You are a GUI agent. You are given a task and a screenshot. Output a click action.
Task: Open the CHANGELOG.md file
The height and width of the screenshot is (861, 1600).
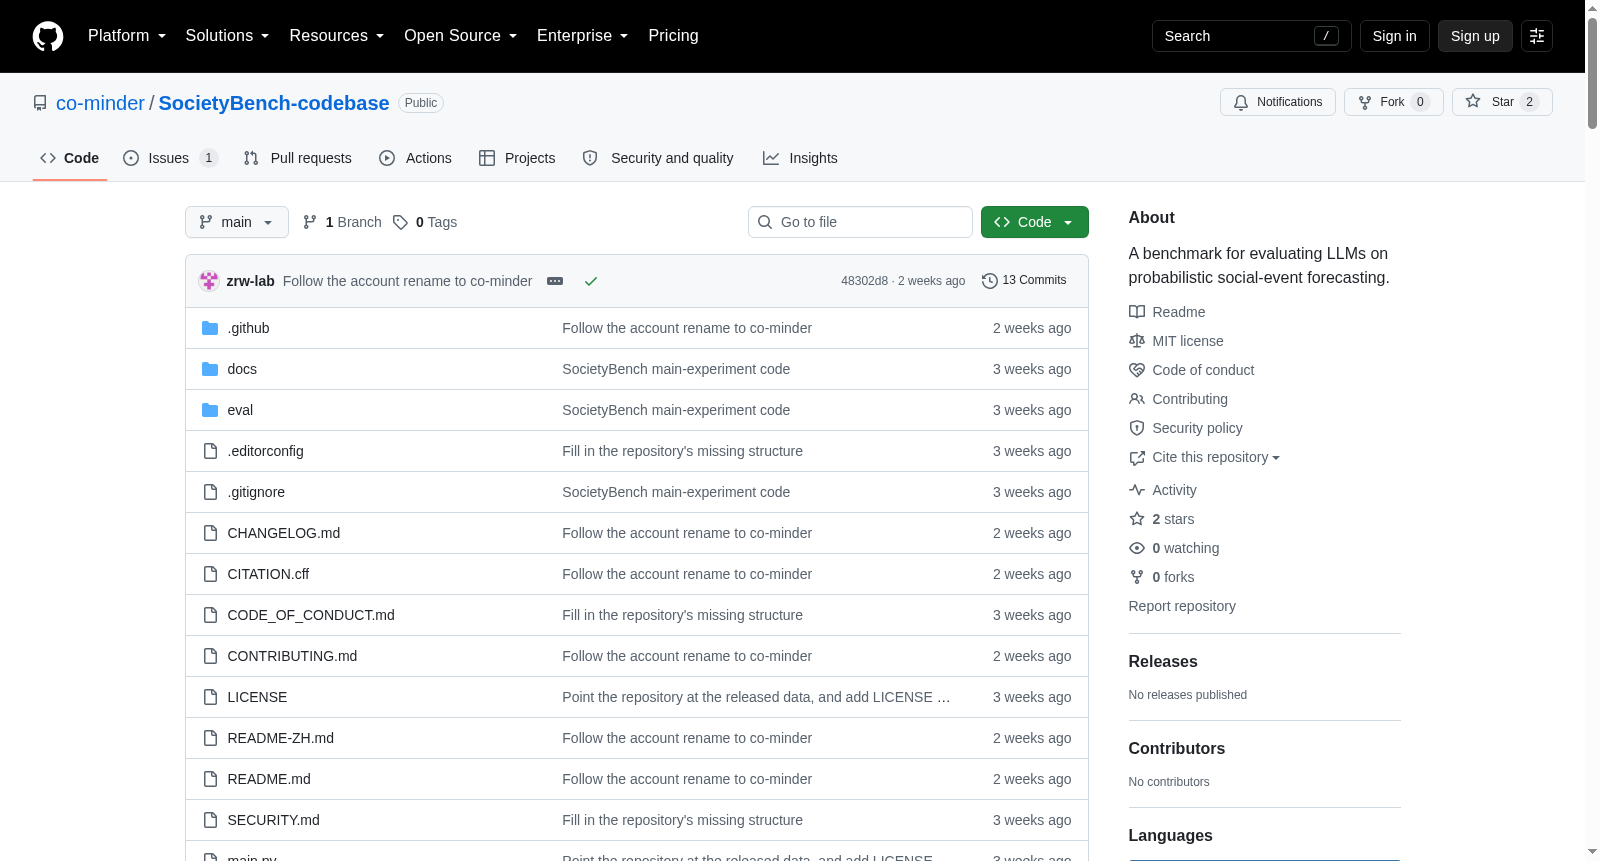(x=284, y=533)
